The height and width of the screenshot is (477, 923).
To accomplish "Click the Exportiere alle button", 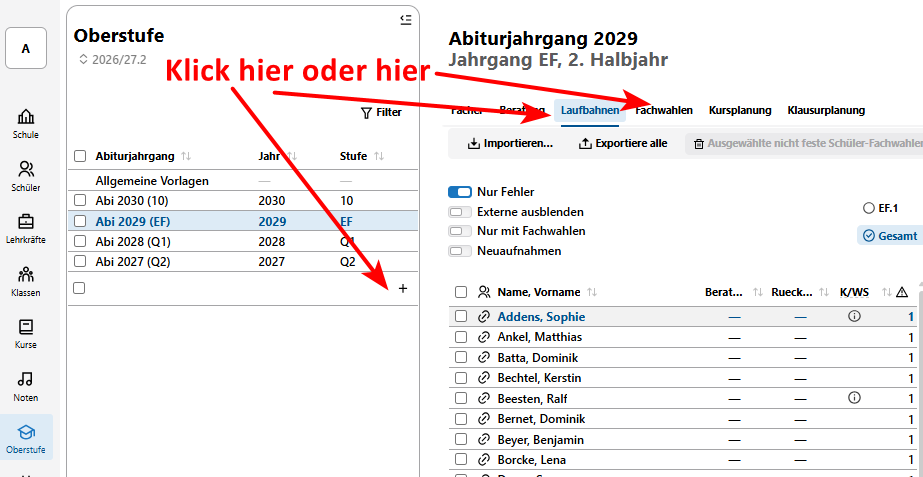I will pyautogui.click(x=623, y=143).
